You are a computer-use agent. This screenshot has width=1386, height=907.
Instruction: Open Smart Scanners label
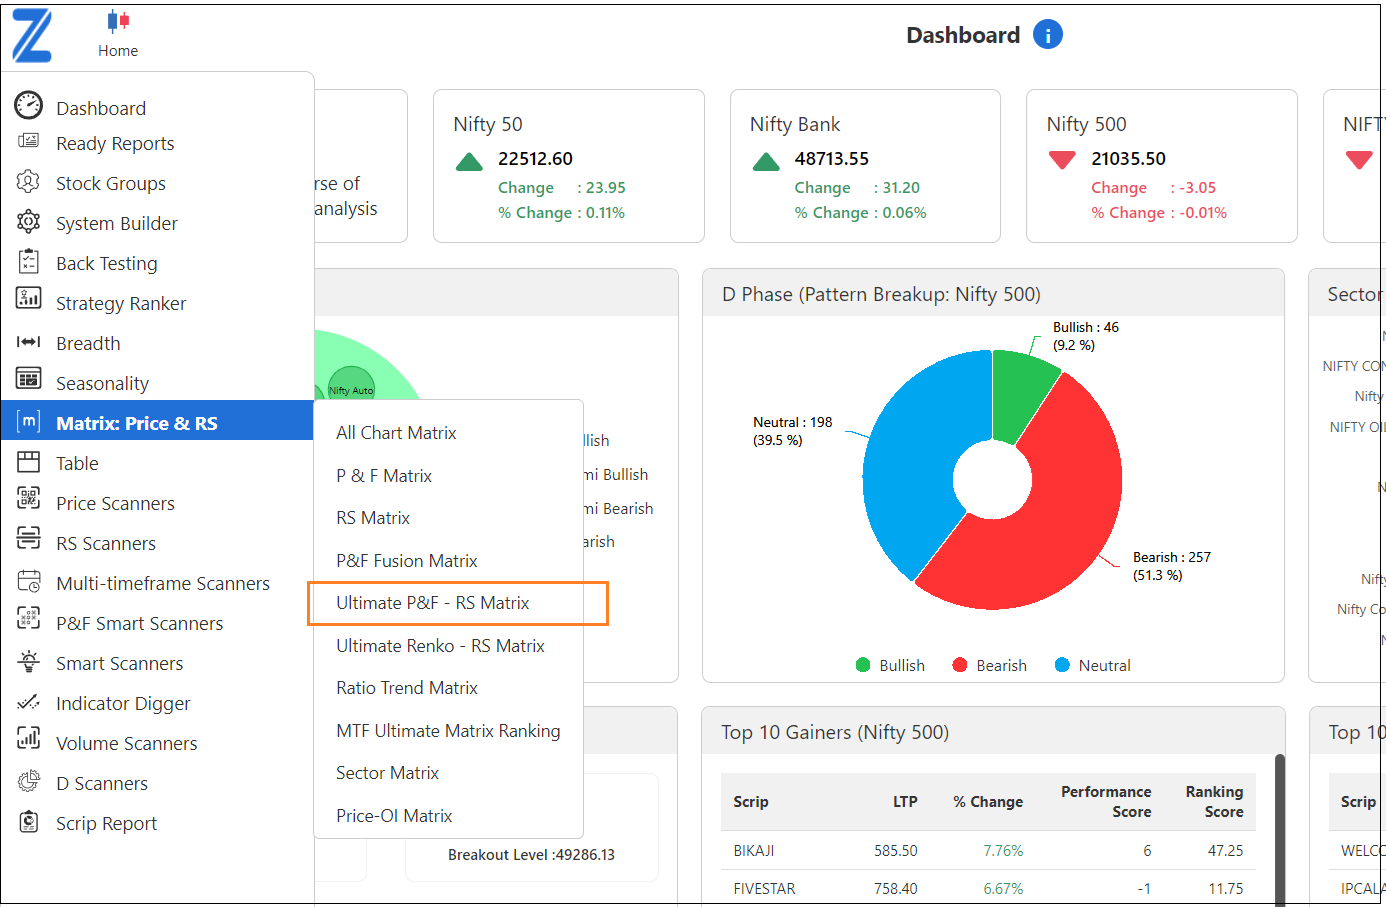click(120, 664)
